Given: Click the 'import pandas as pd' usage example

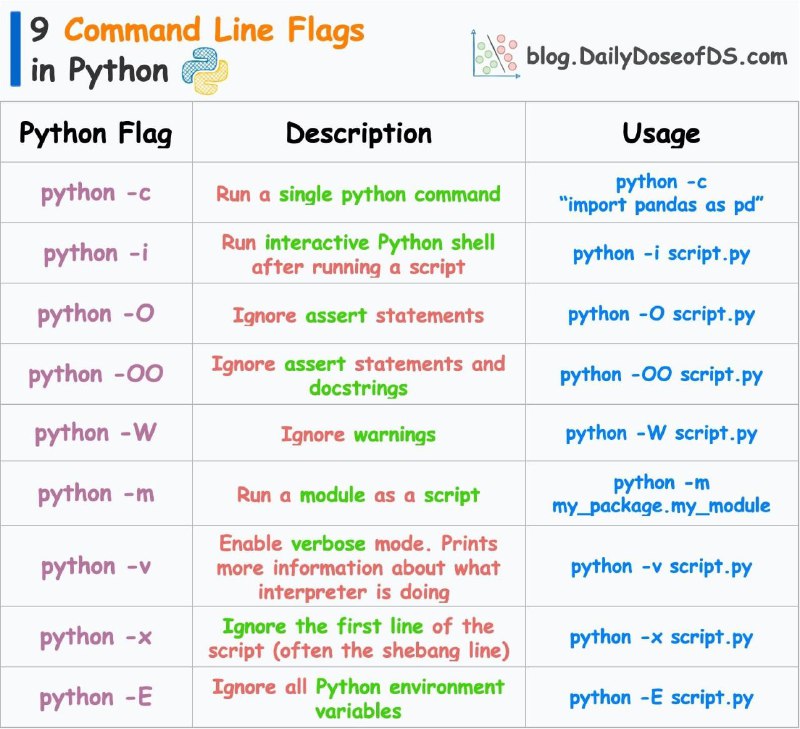Looking at the screenshot, I should tap(661, 193).
